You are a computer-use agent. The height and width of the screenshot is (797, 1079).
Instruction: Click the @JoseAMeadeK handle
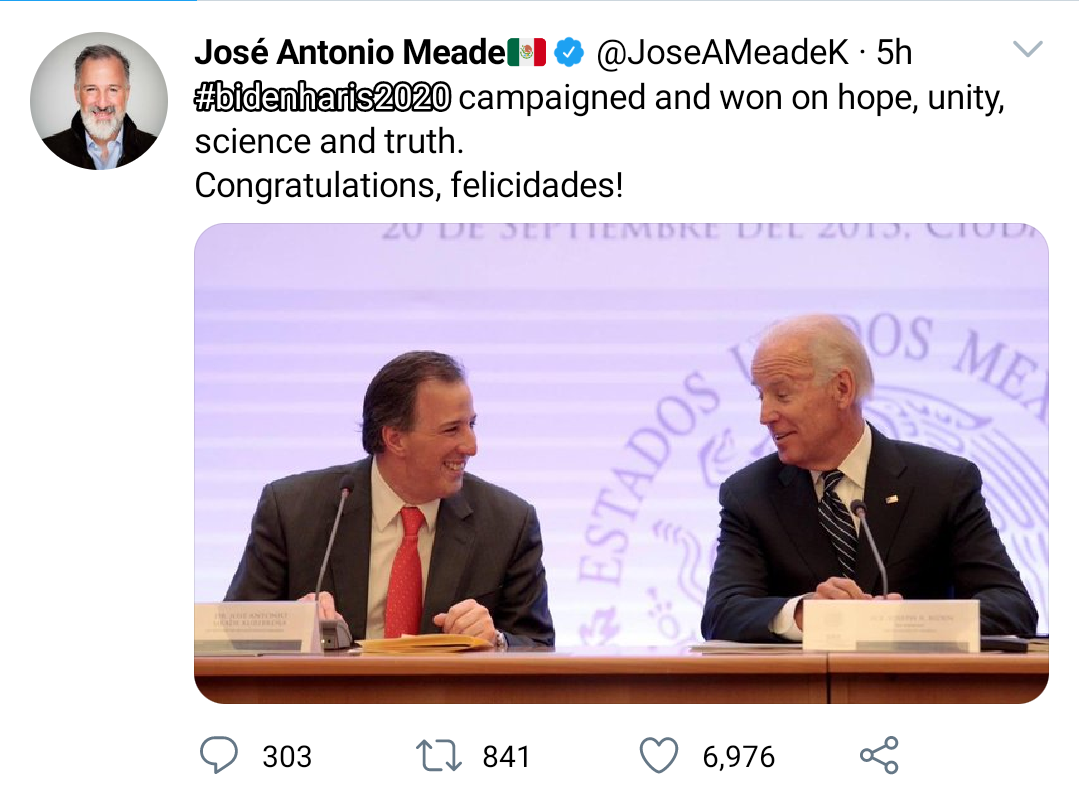tap(722, 52)
